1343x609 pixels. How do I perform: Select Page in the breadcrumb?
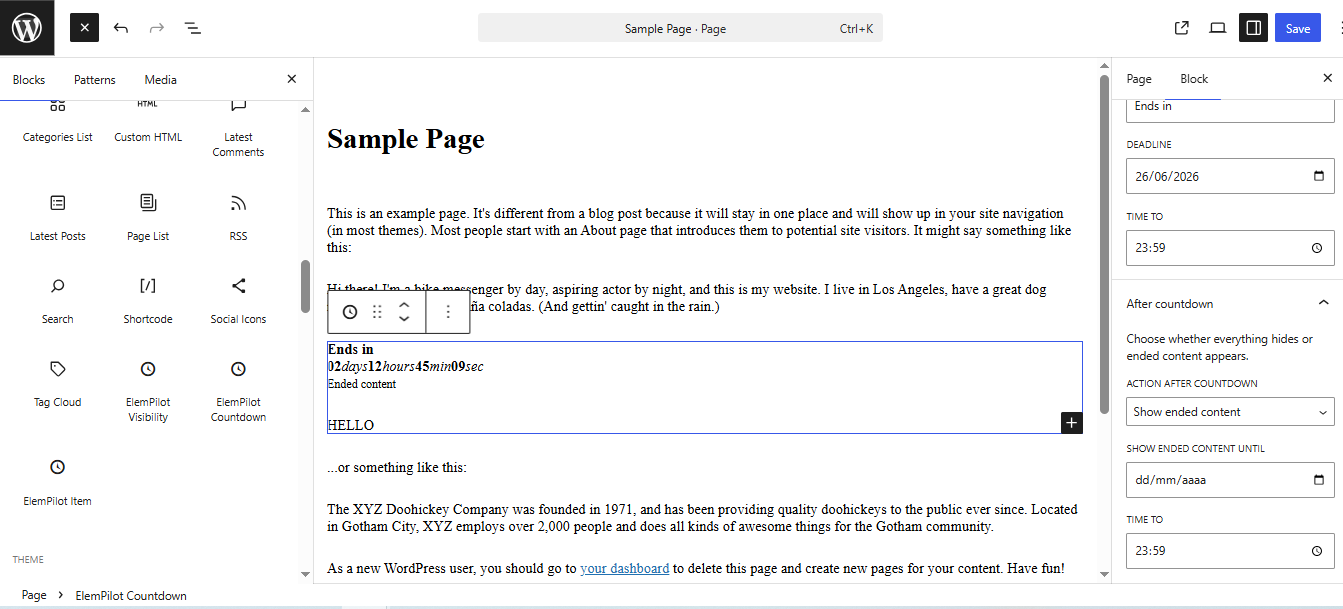pos(34,595)
